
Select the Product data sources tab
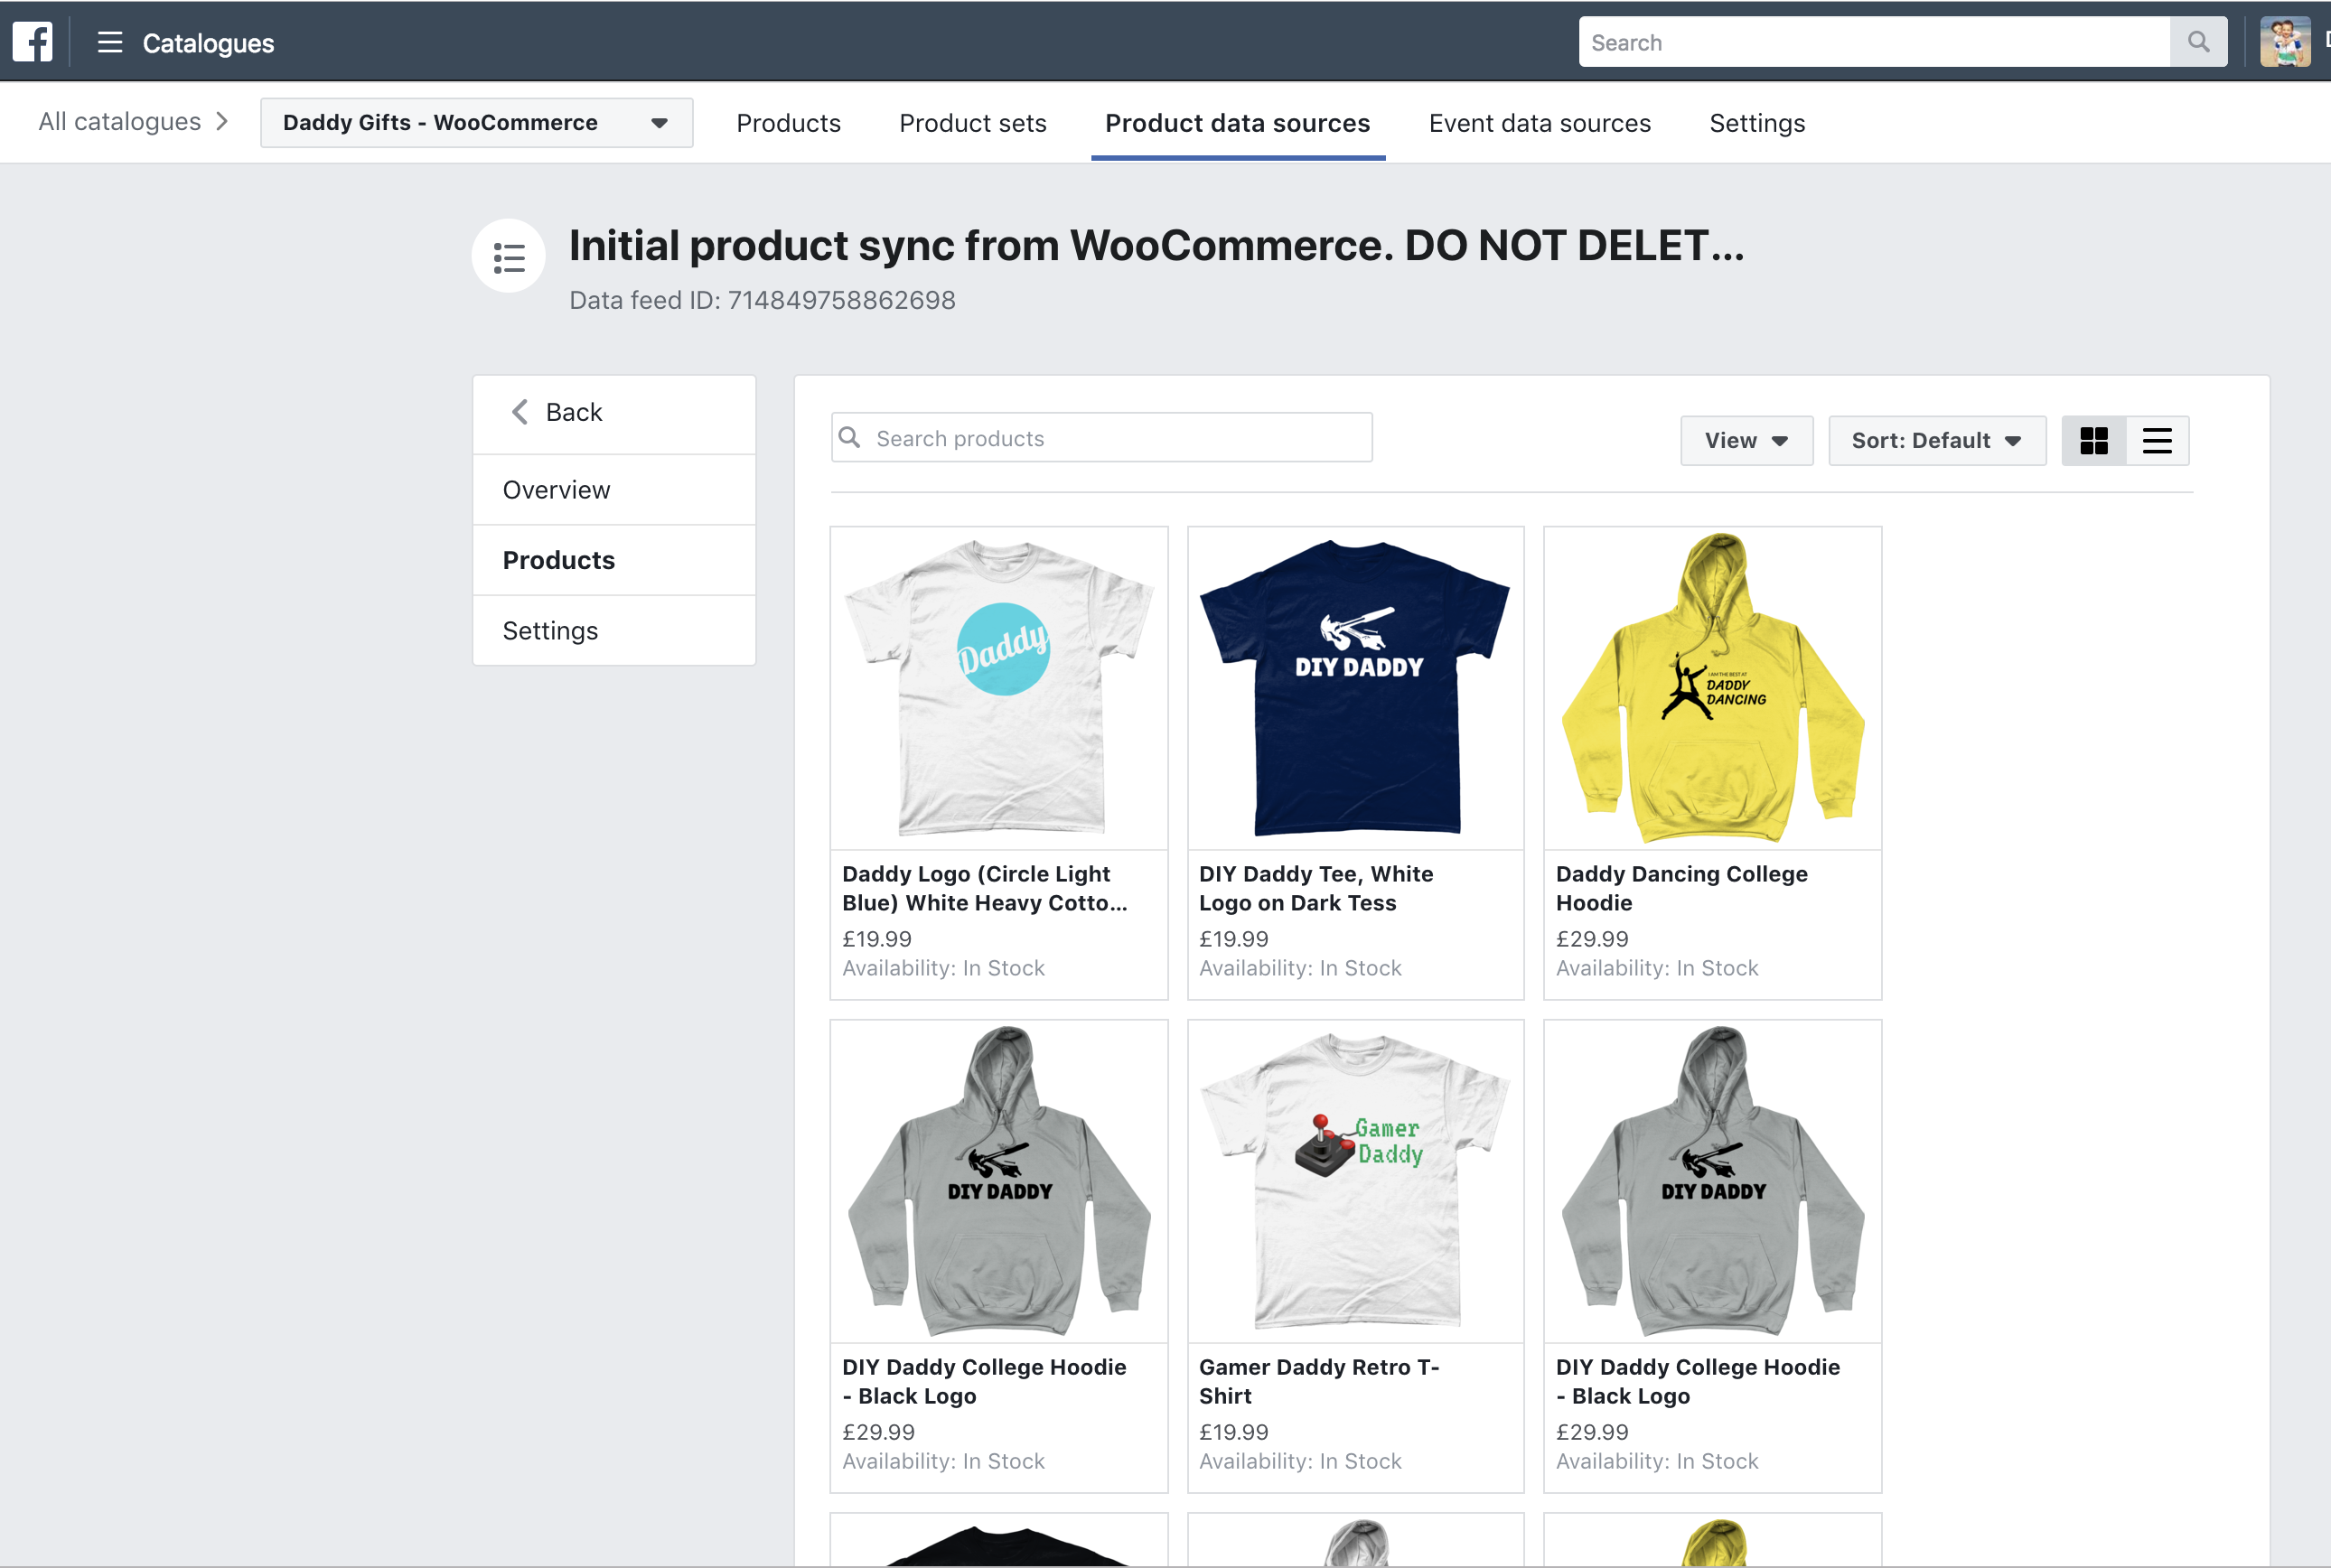[1238, 123]
